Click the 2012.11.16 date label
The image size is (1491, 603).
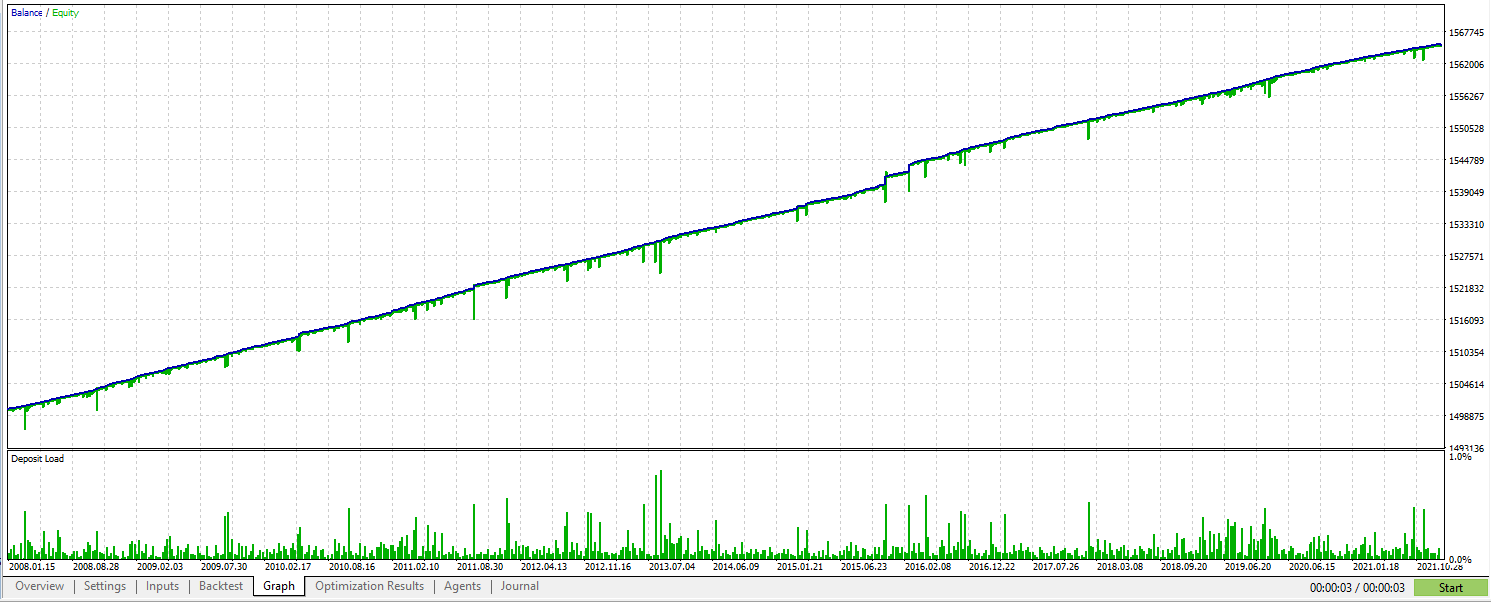[x=608, y=567]
